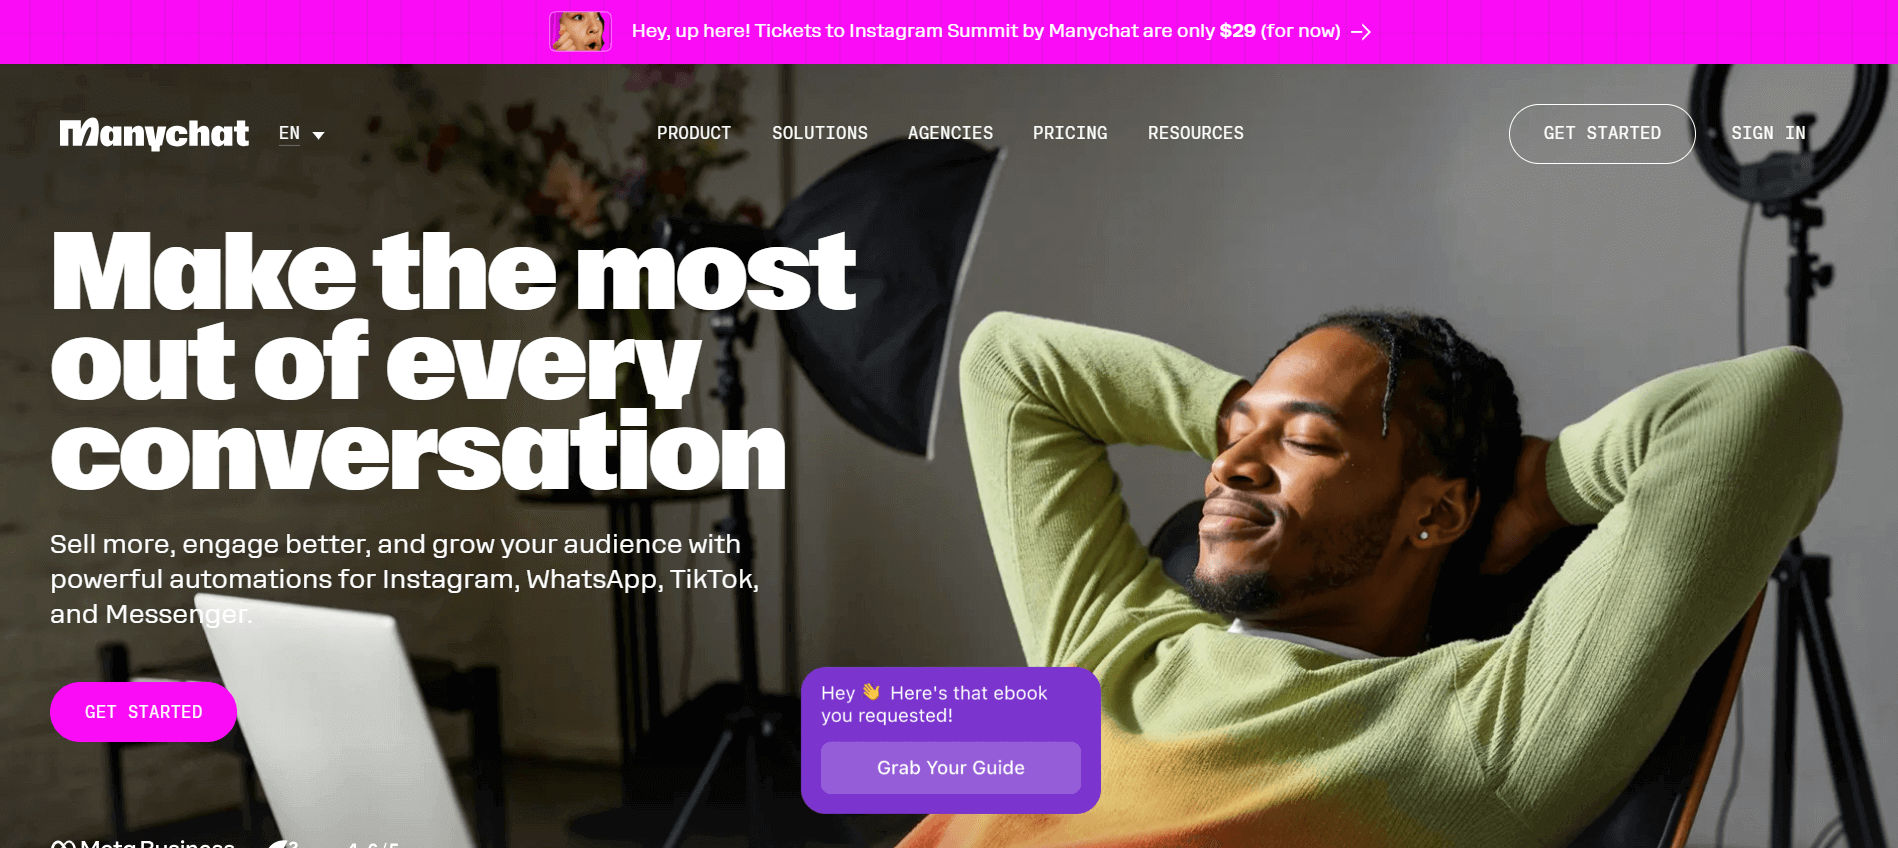
Task: Click the 4.6/5 rating text
Action: (x=372, y=845)
